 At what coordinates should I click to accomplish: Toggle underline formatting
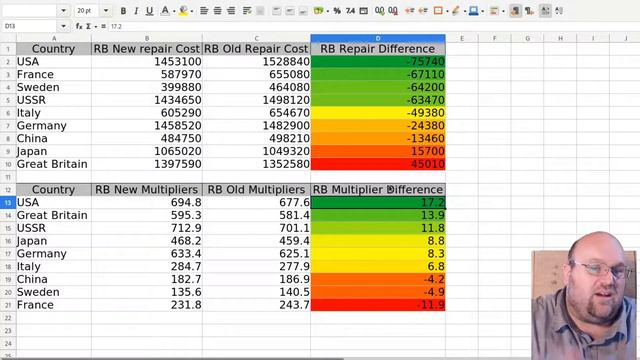[149, 11]
